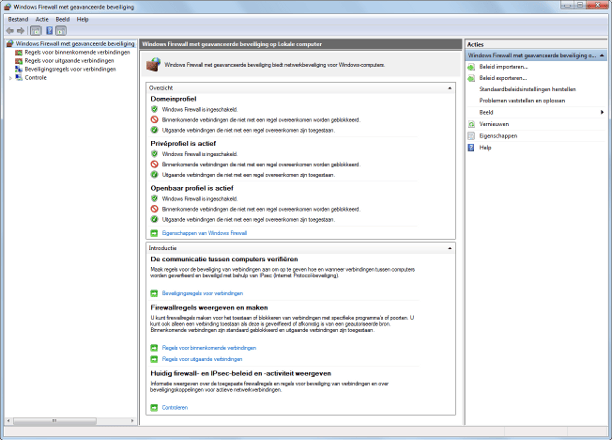Click green arrow beside Regels voor uitgaande verbindingen link
Image resolution: width=612 pixels, height=440 pixels.
pos(154,359)
